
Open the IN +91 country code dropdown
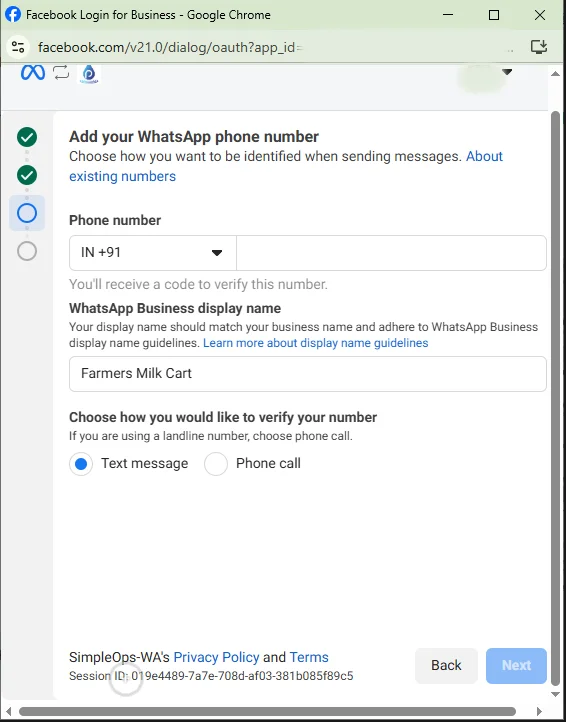(152, 253)
